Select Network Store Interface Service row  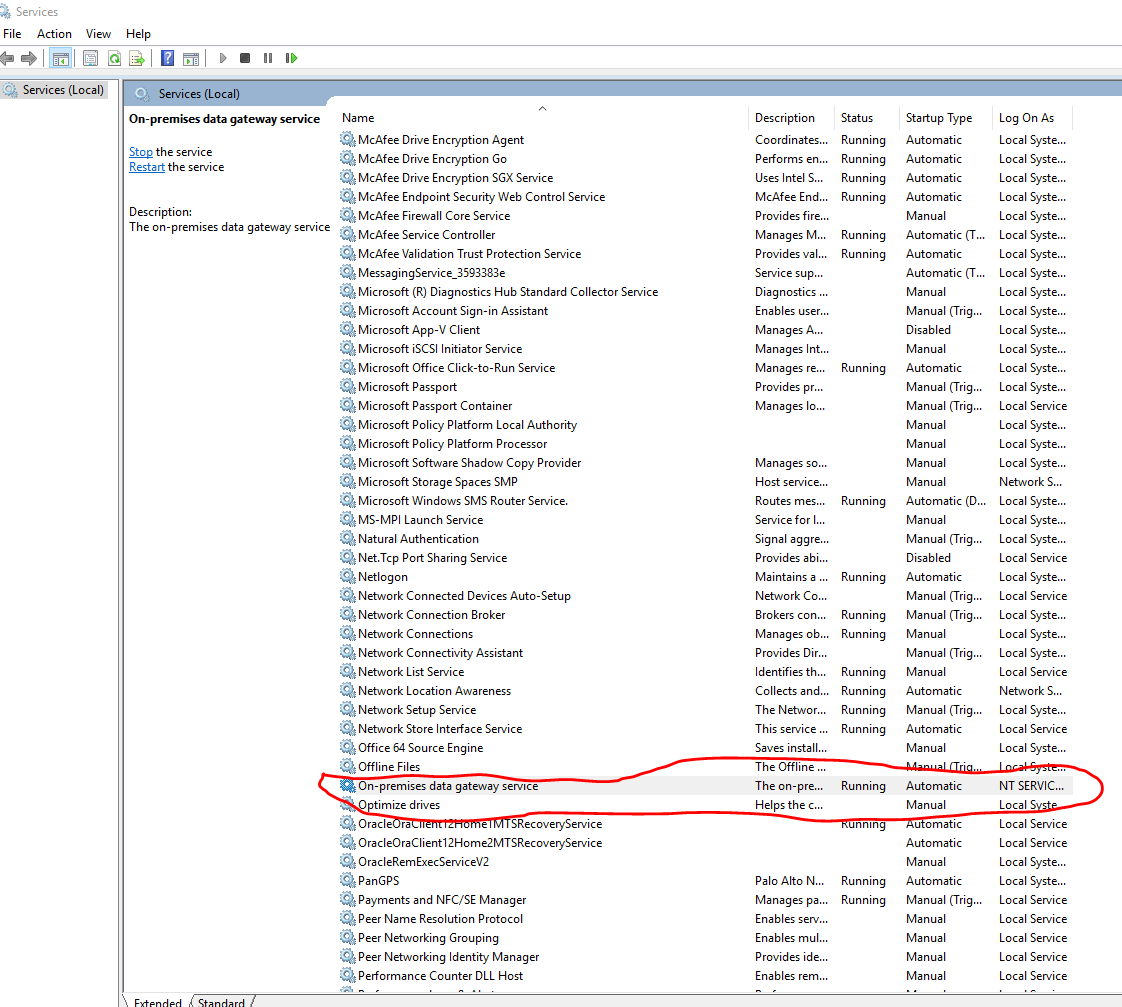coord(706,729)
